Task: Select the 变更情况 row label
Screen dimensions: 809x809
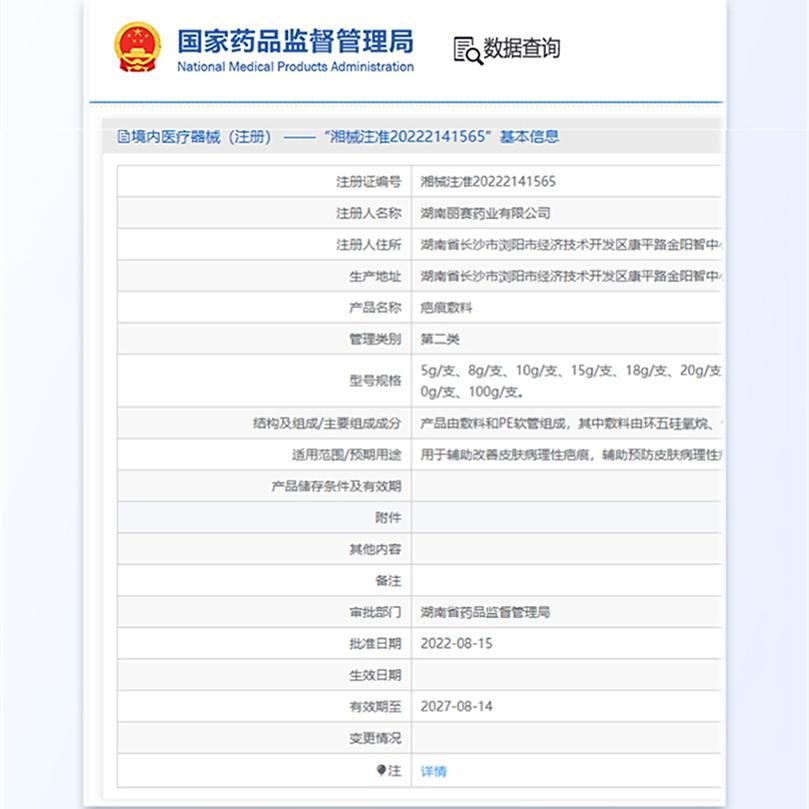Action: (375, 738)
